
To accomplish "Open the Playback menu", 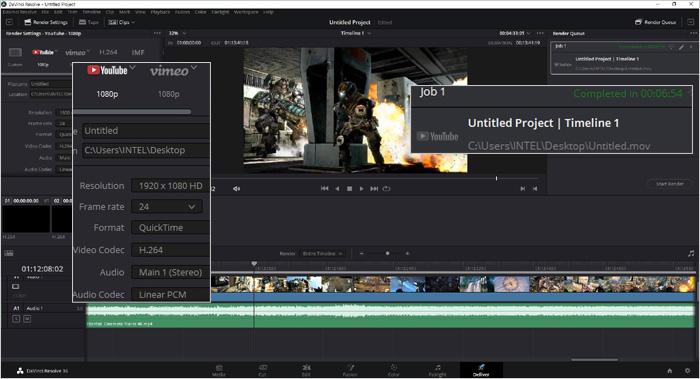I will pyautogui.click(x=160, y=12).
